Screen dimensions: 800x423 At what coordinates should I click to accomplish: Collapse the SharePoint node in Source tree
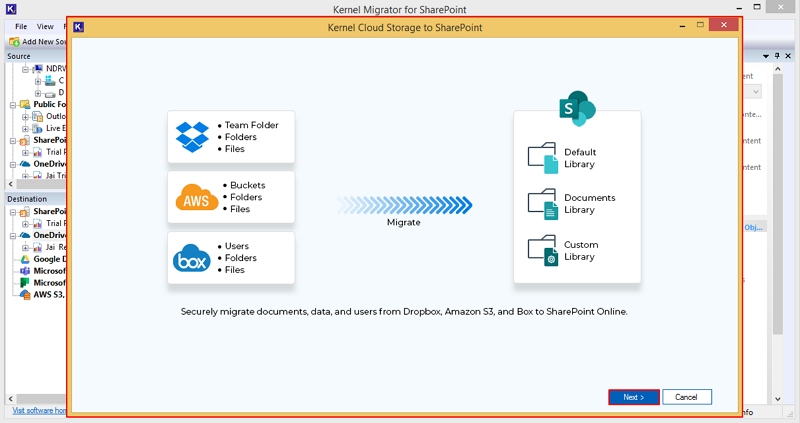[13, 141]
